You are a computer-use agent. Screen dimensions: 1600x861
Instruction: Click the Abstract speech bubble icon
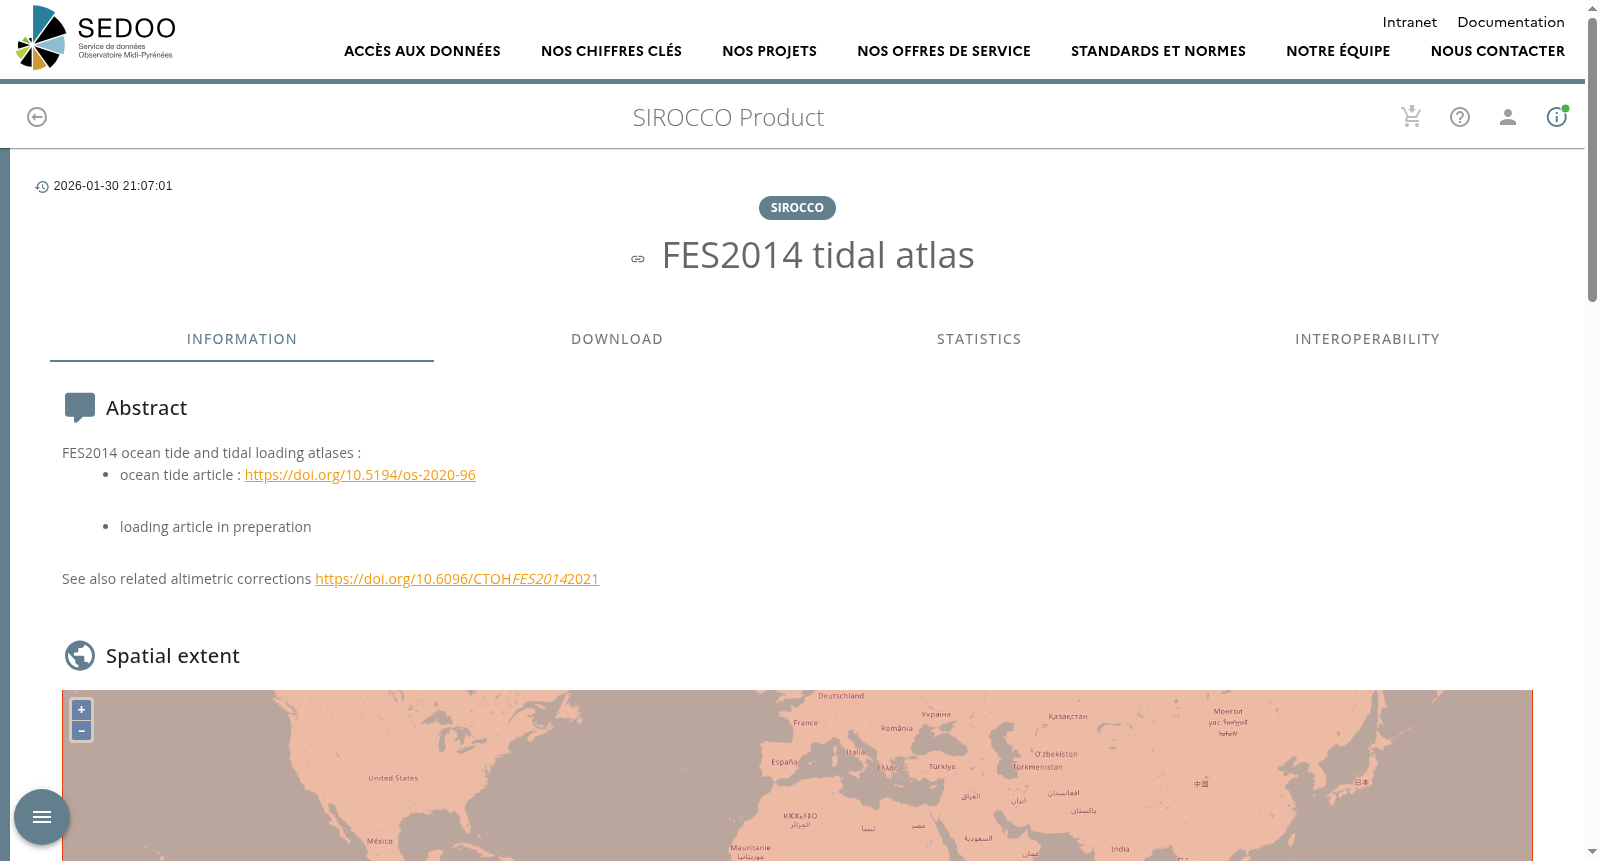coord(80,408)
